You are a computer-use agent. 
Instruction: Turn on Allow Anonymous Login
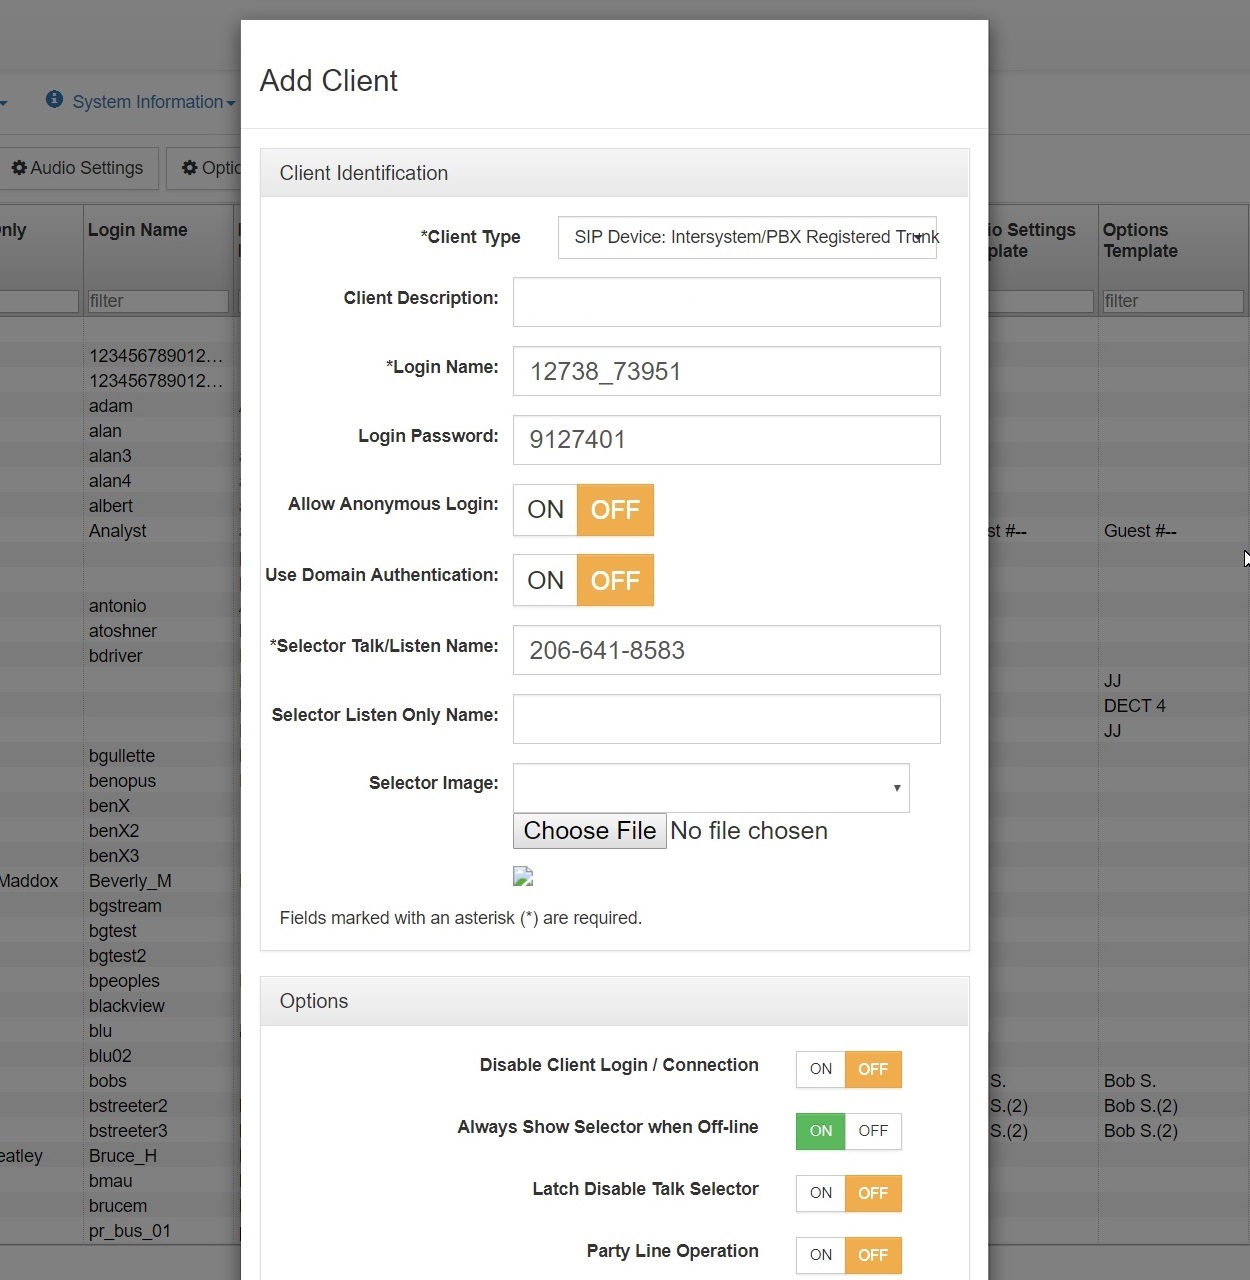coord(545,510)
